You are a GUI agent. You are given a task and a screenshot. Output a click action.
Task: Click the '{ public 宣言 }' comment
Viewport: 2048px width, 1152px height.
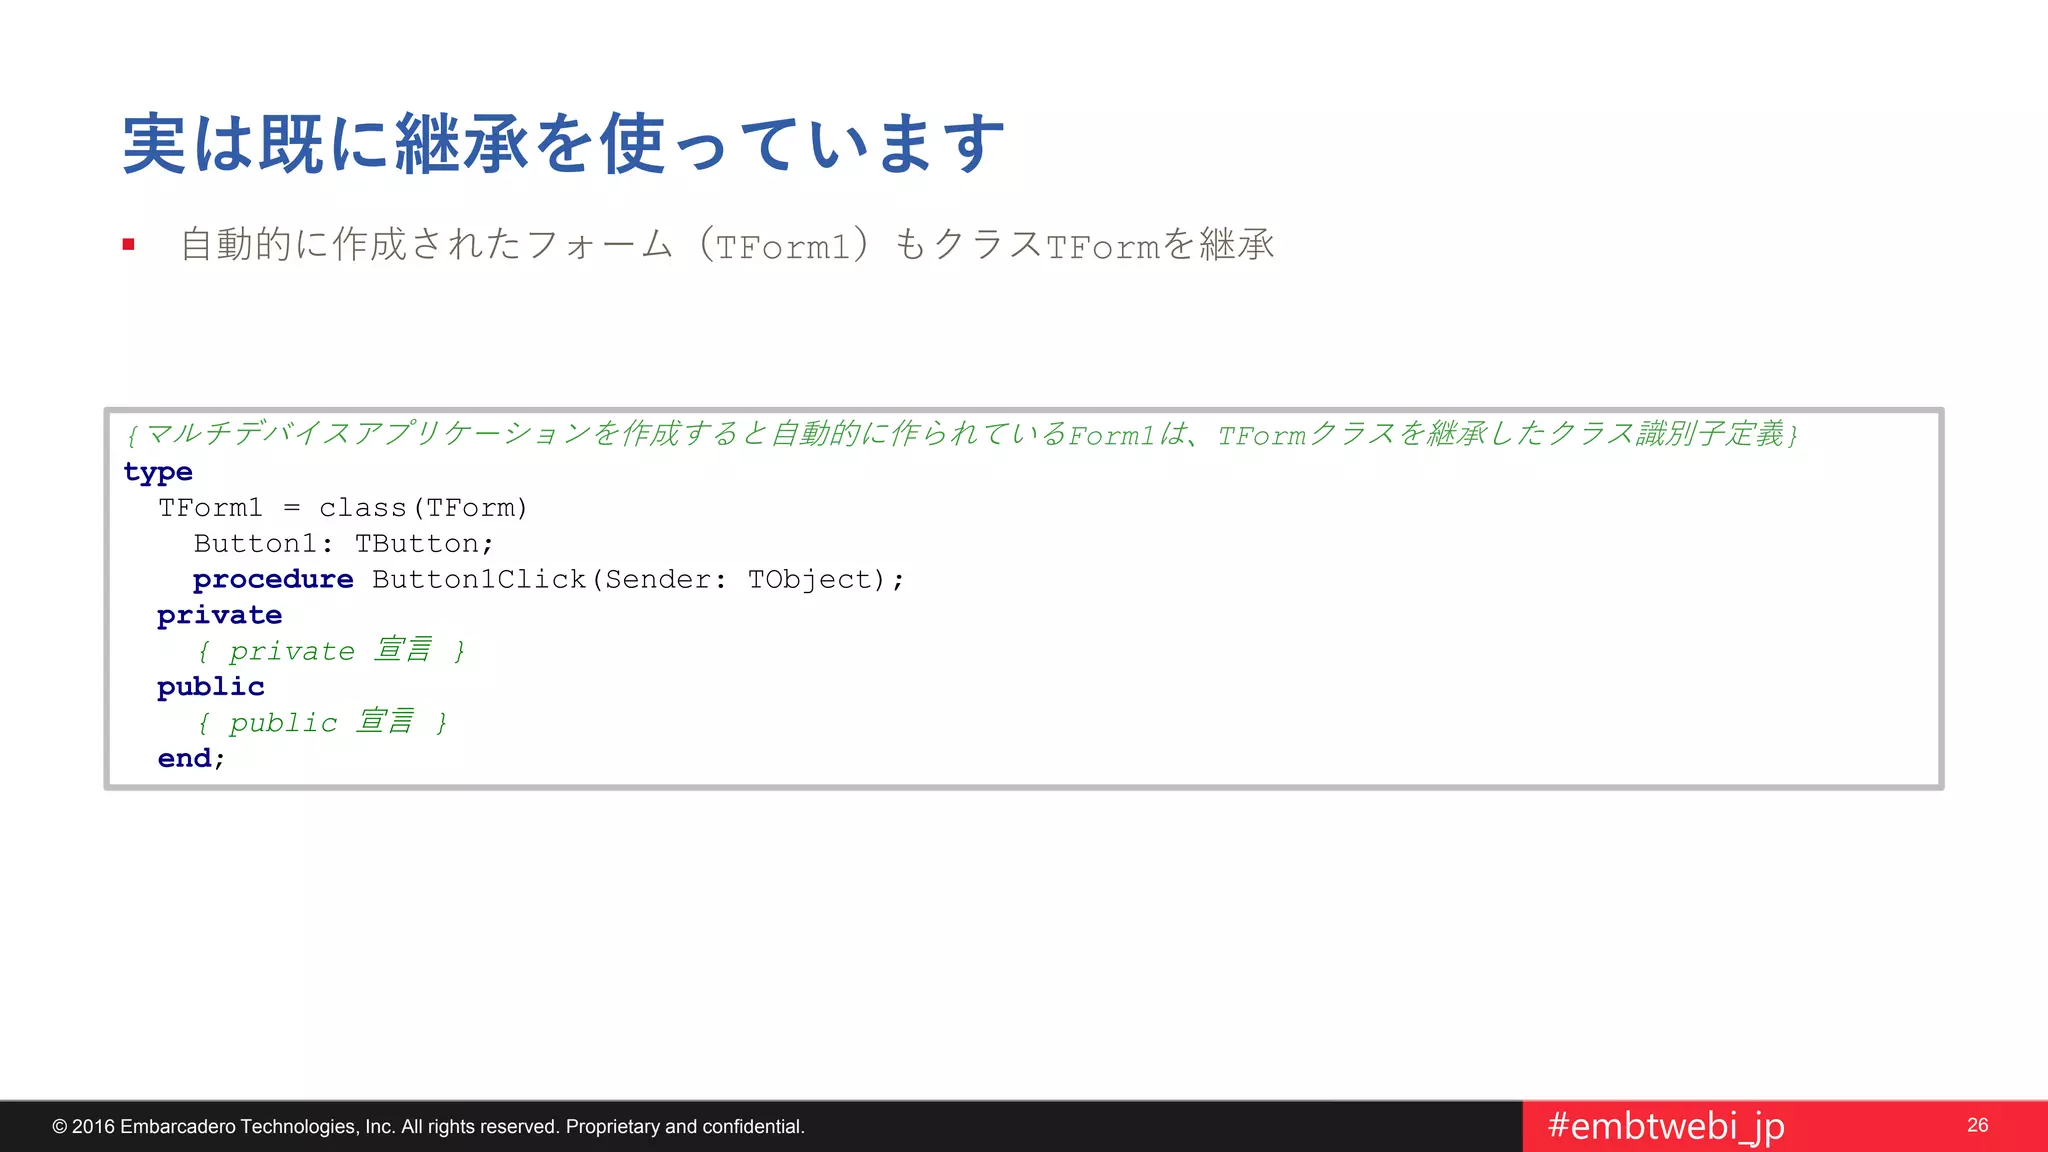coord(322,723)
